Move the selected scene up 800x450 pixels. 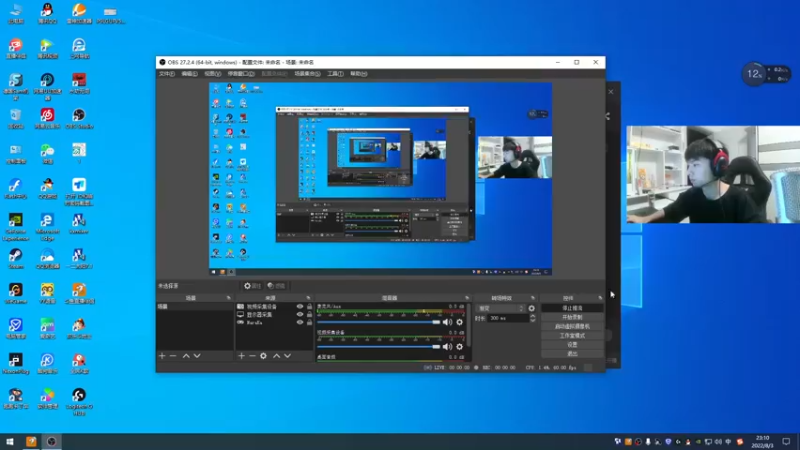[186, 356]
